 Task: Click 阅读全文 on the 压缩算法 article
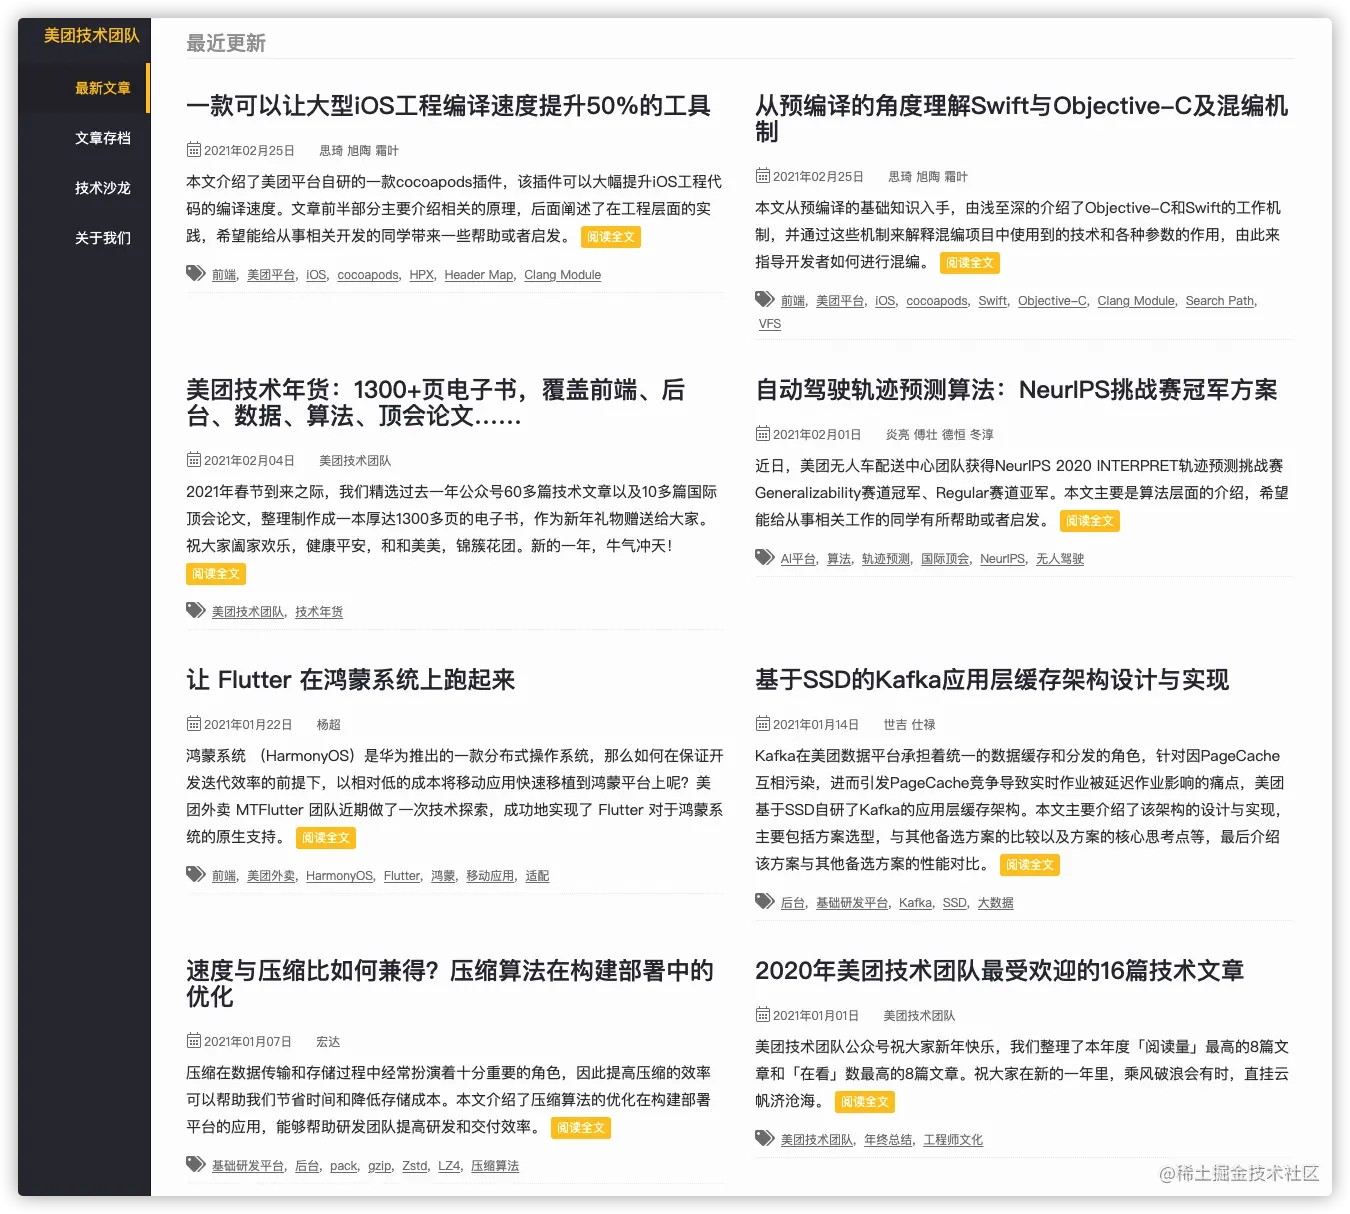pyautogui.click(x=581, y=1128)
